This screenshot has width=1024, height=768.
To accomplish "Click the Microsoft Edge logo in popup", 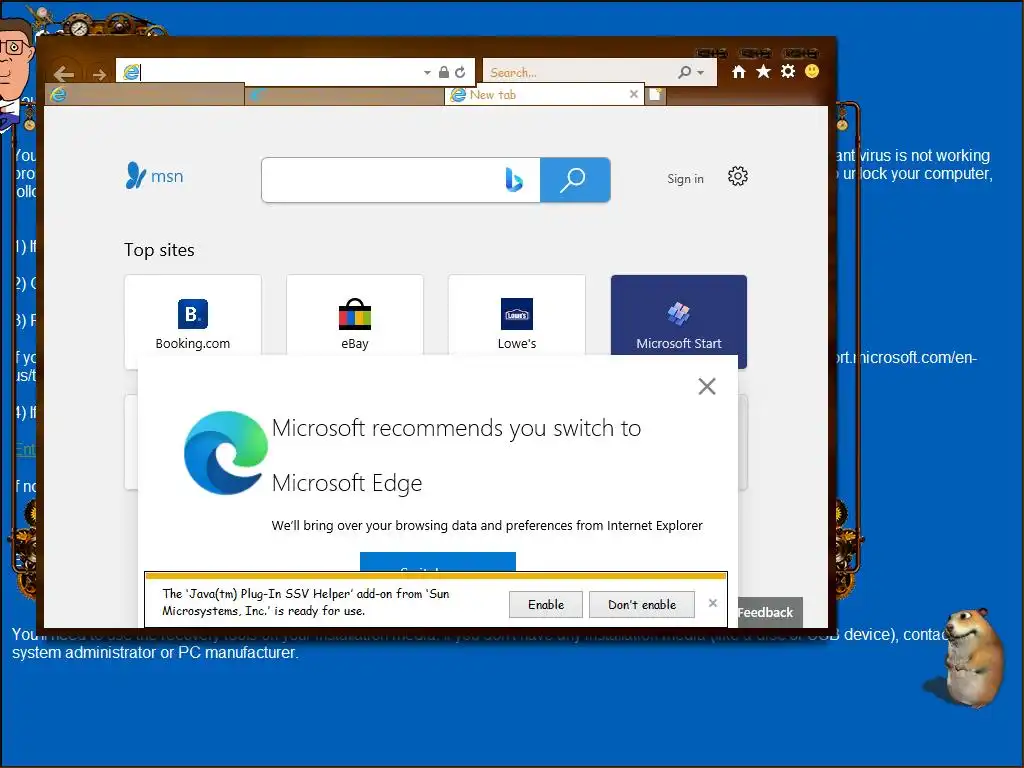I will point(226,453).
